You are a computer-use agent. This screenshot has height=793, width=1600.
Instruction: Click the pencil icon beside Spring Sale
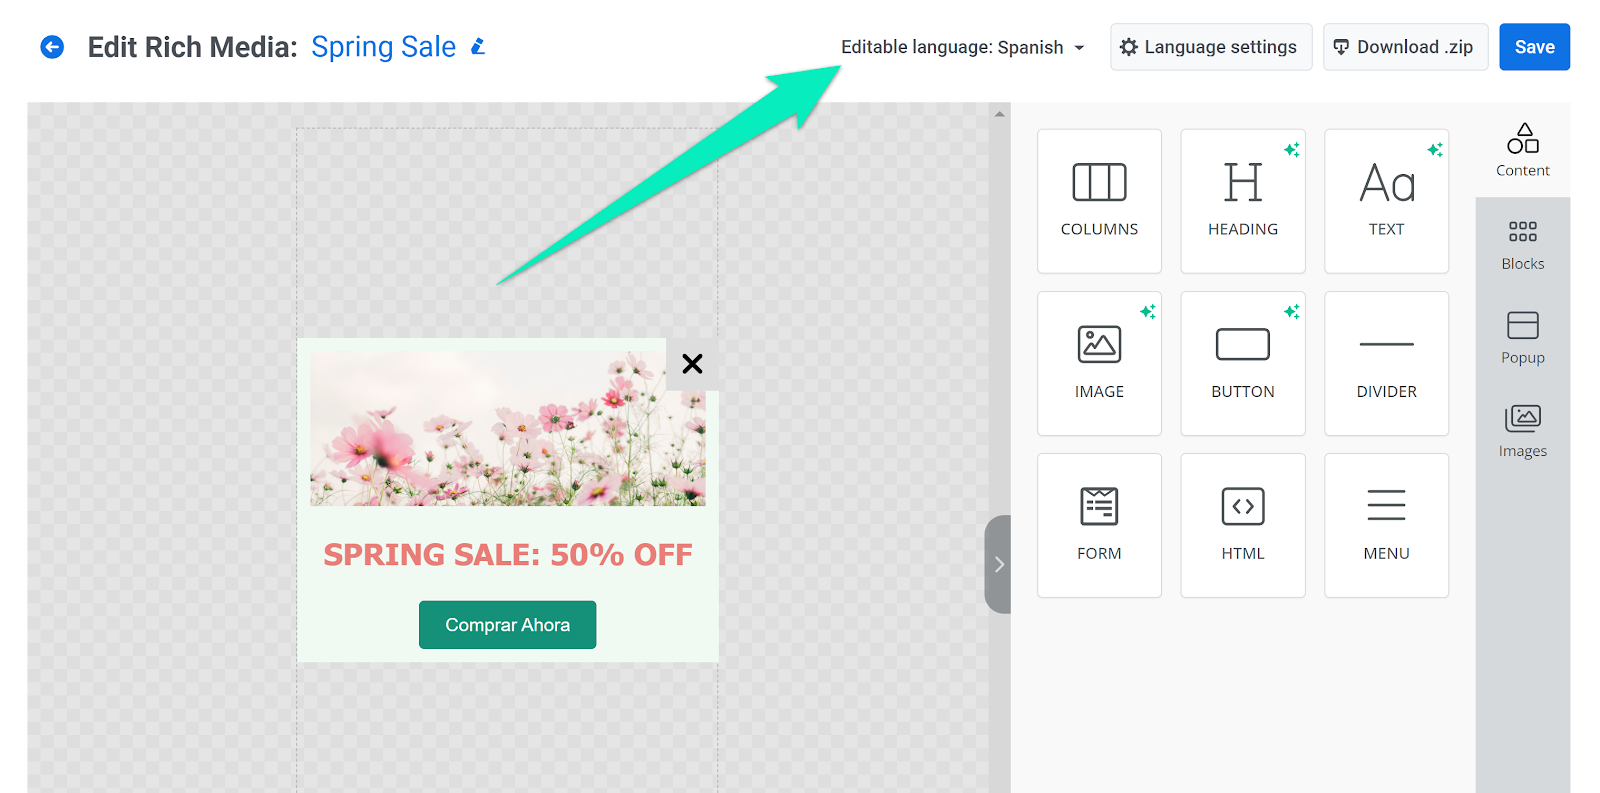click(x=478, y=47)
